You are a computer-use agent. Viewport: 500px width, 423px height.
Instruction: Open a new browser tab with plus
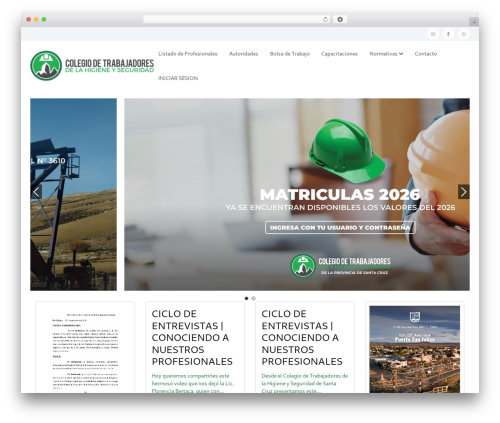pyautogui.click(x=474, y=22)
